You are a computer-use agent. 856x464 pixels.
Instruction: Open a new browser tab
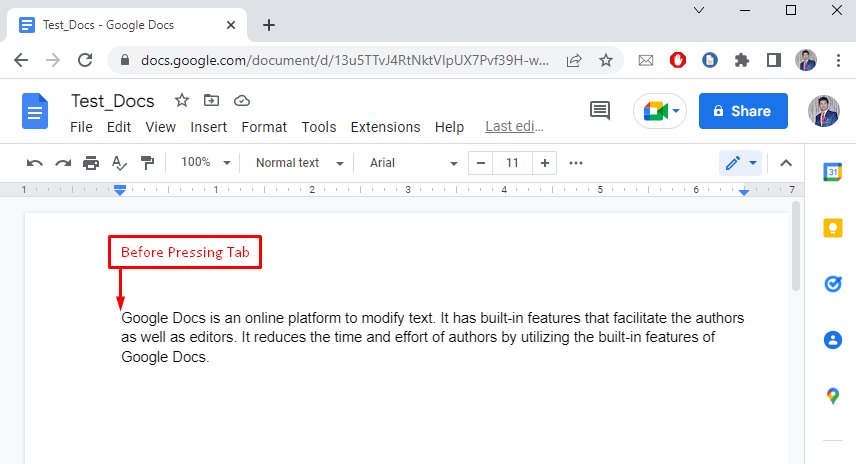tap(269, 25)
